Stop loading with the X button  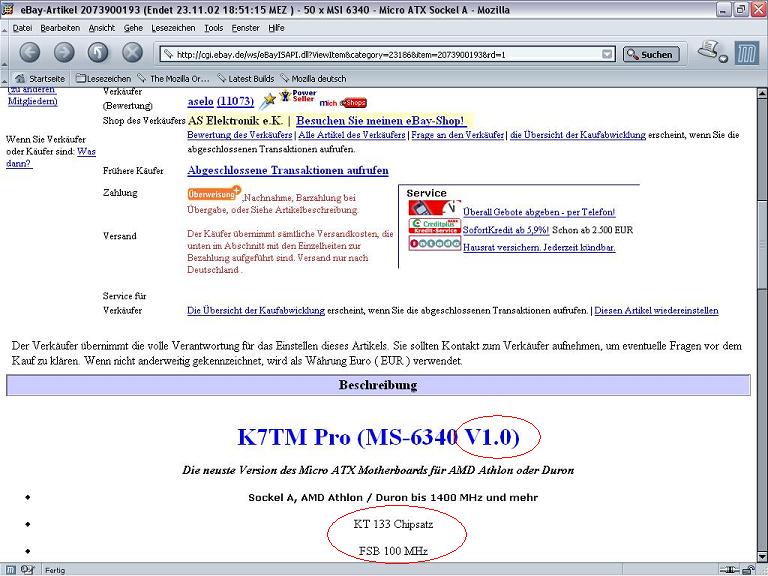point(132,52)
